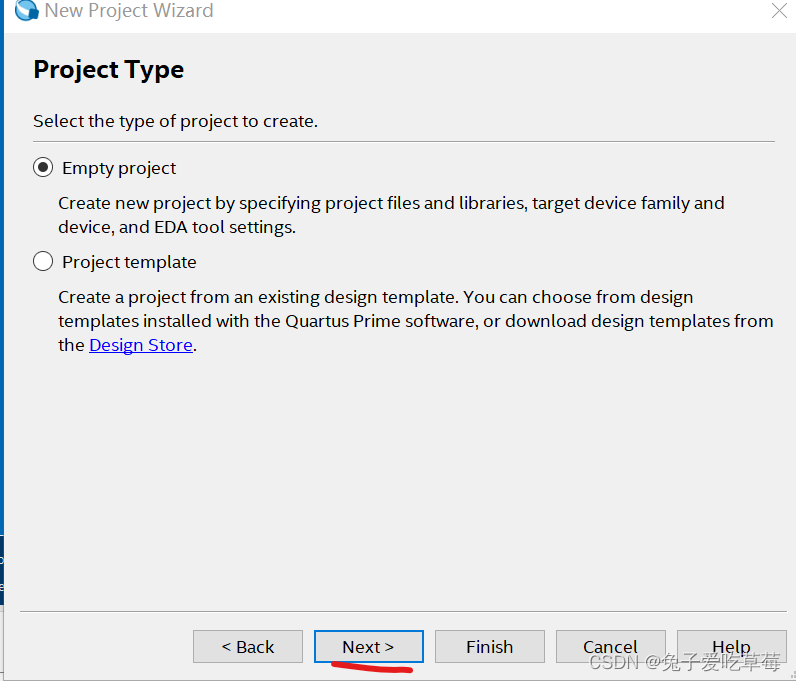
Task: Click the 'New Project Wizard' window title
Action: pyautogui.click(x=129, y=10)
